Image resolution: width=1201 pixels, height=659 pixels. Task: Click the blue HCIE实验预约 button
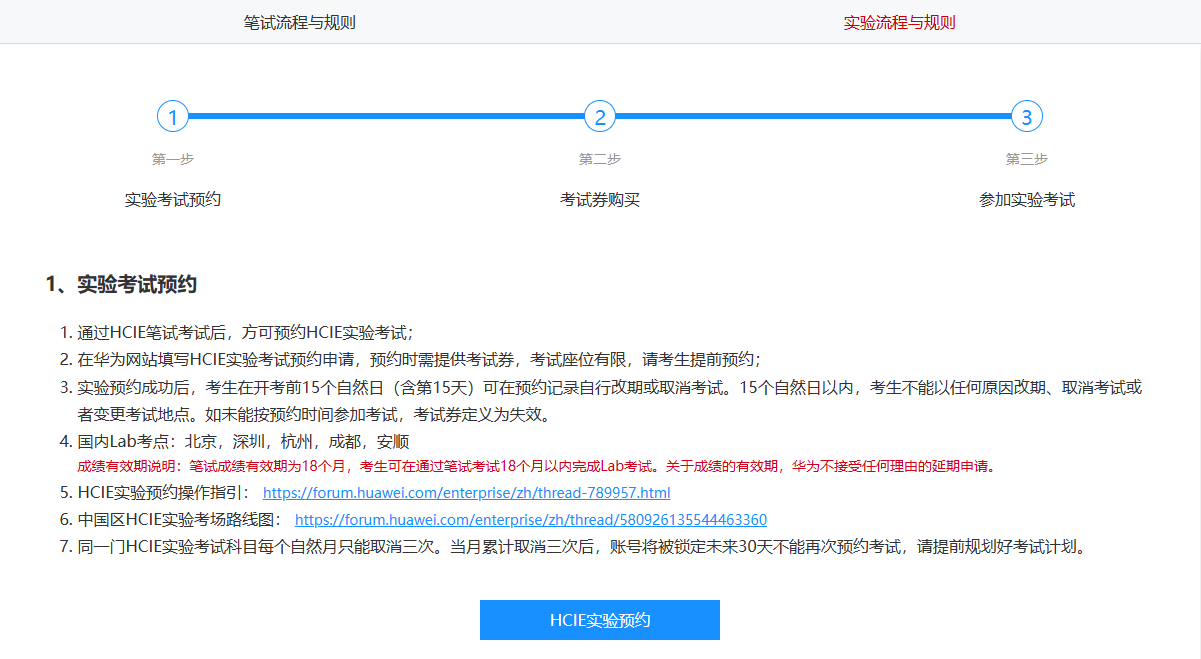600,620
